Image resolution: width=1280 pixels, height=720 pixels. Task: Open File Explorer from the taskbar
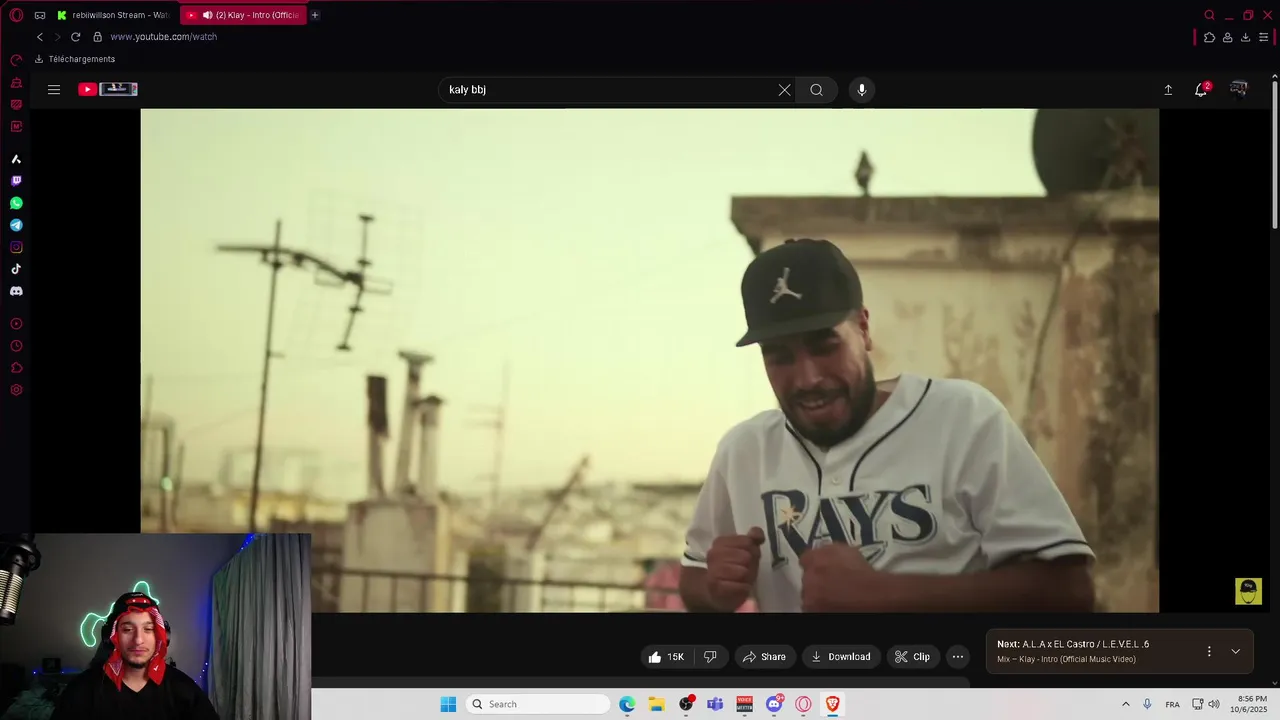pyautogui.click(x=656, y=704)
